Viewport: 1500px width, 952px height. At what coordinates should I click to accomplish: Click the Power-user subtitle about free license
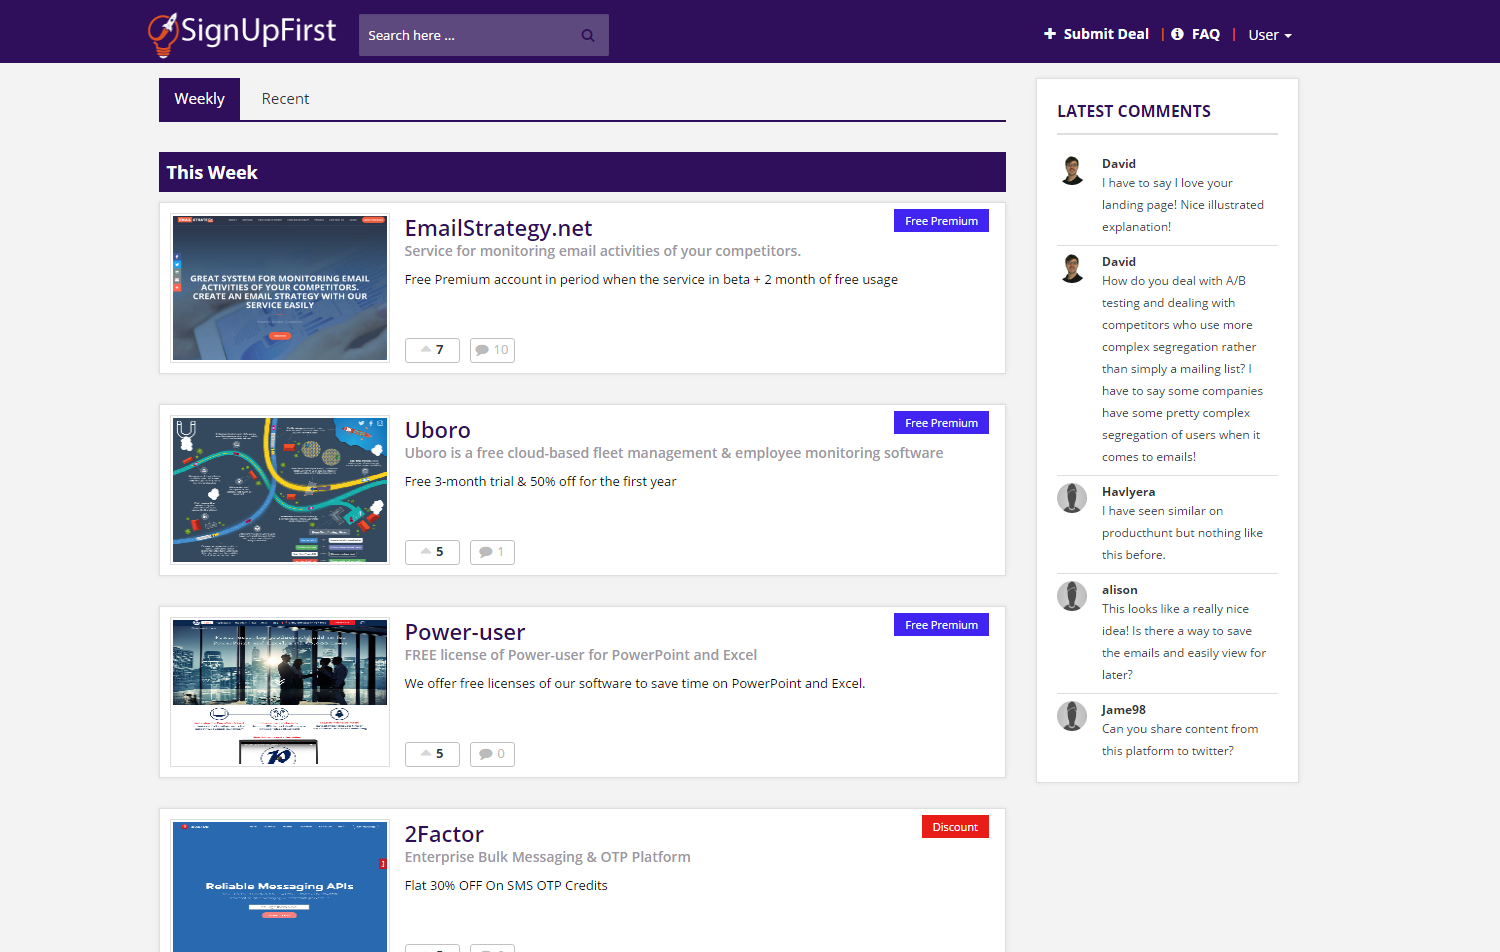(580, 655)
